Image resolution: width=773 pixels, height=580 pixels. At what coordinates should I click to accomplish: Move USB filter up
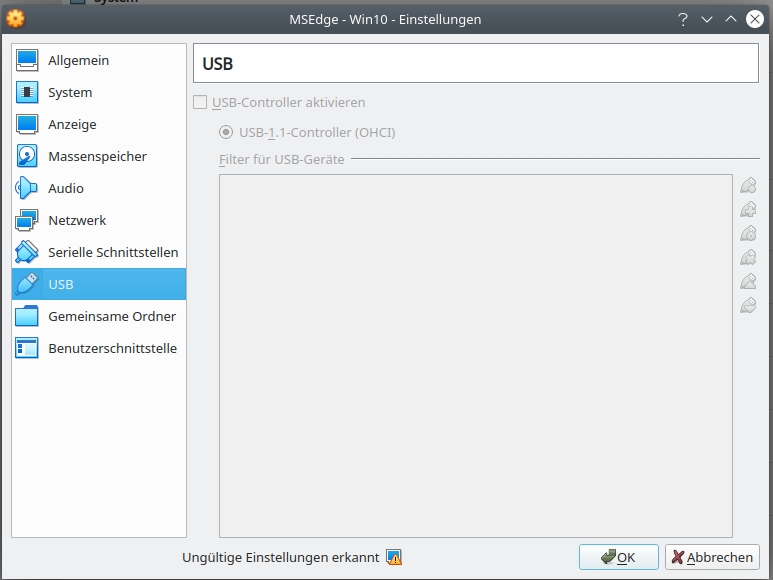[x=748, y=281]
